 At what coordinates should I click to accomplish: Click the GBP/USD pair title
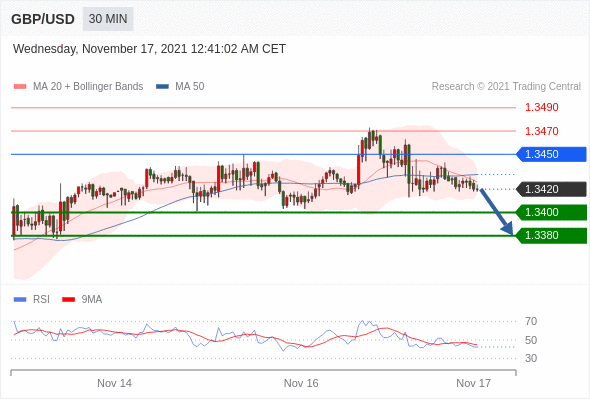coord(43,19)
